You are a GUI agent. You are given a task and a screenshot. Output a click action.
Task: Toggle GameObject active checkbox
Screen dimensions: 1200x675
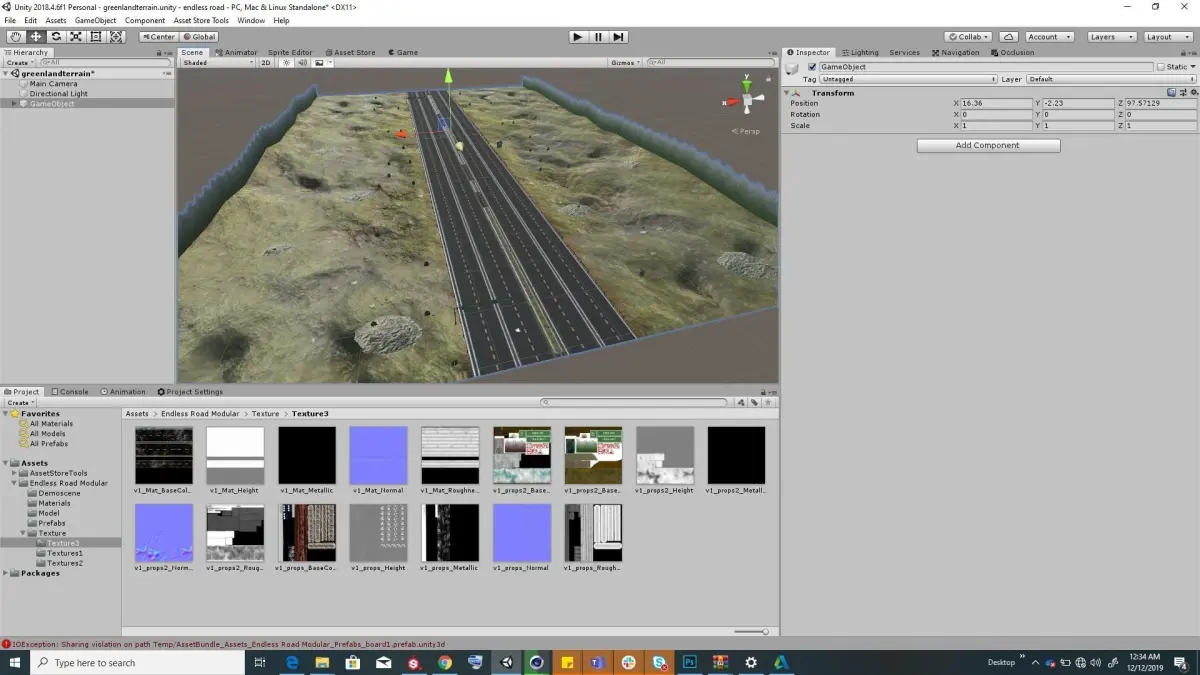(812, 67)
